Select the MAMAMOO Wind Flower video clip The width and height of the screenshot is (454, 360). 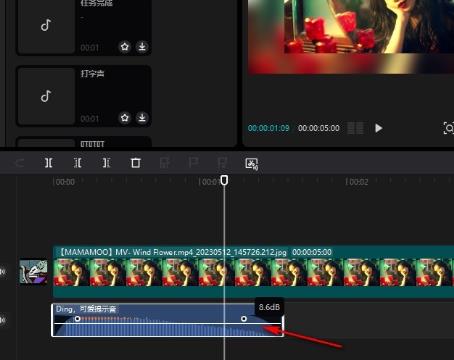pyautogui.click(x=253, y=272)
